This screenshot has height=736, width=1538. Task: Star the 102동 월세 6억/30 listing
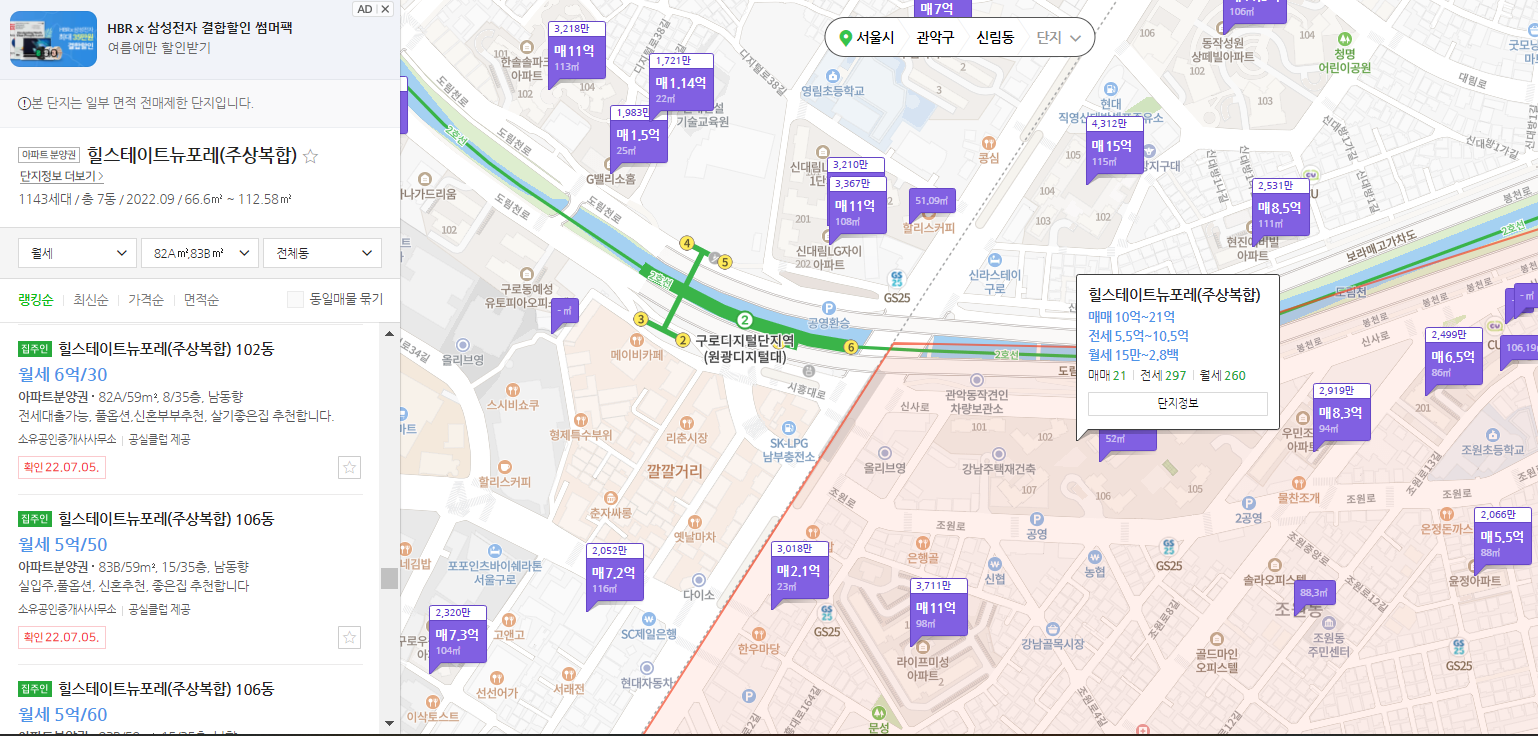(x=349, y=467)
